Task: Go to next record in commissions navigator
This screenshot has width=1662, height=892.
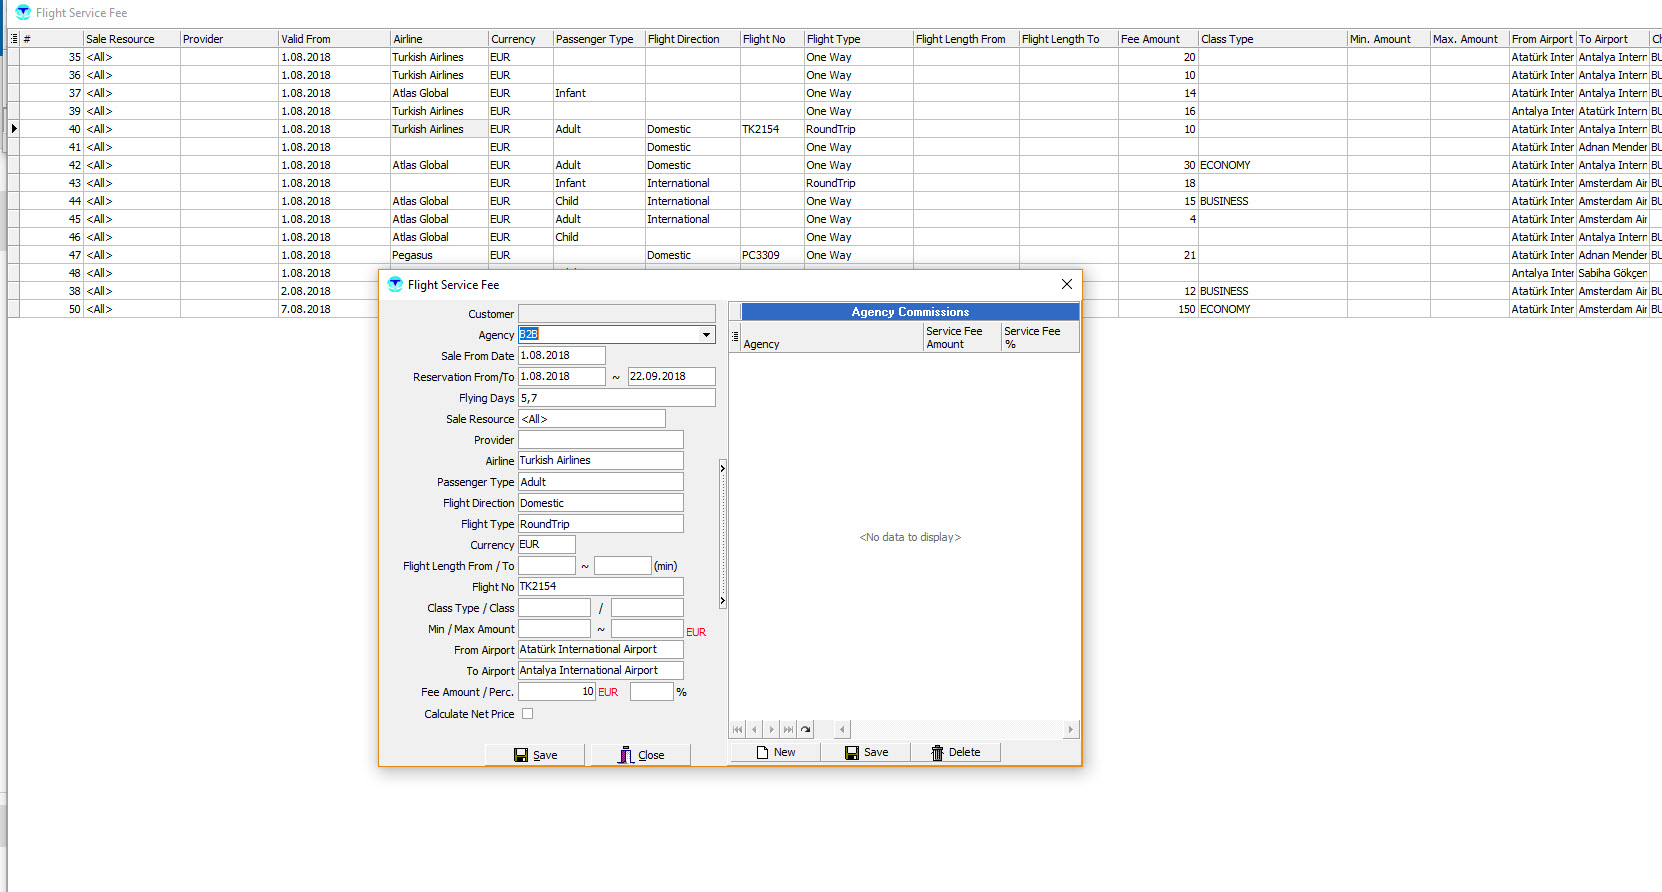Action: tap(771, 730)
